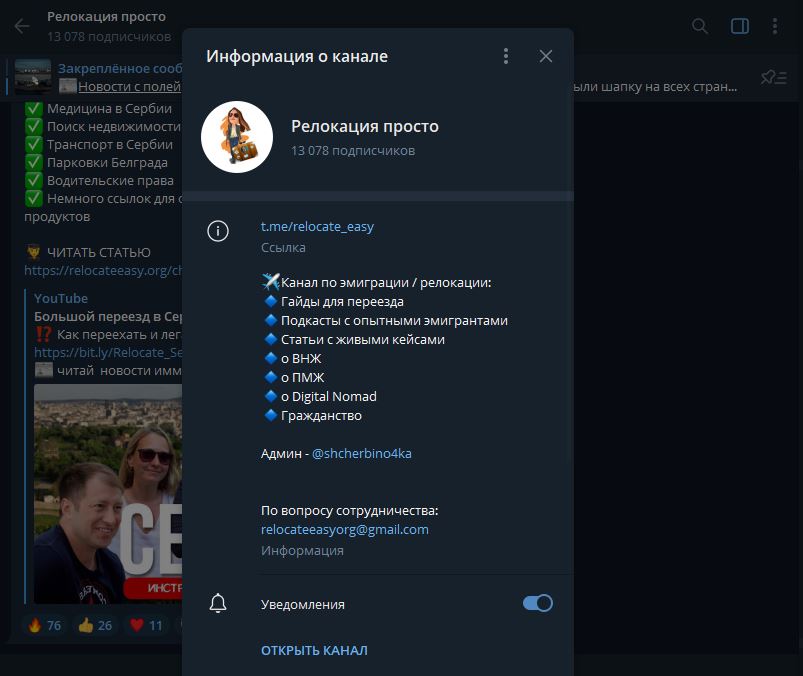The height and width of the screenshot is (676, 803).
Task: Close the Информация о канале dialog
Action: click(x=546, y=56)
